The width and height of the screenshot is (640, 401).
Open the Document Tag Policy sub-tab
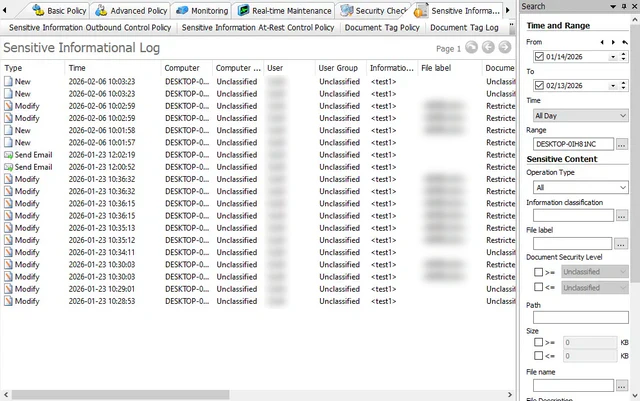click(382, 27)
